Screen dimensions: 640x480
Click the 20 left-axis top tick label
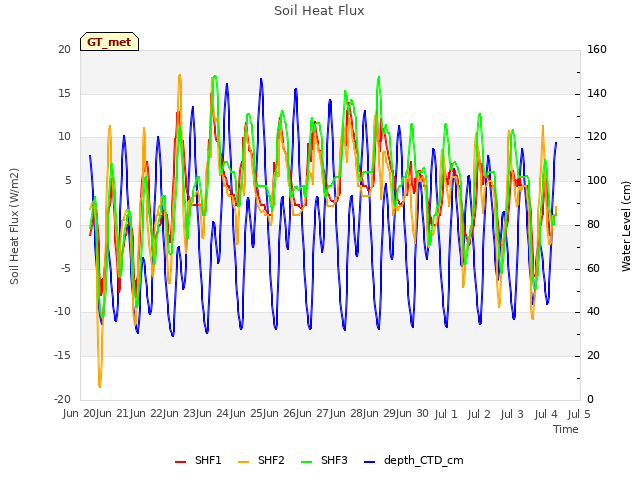64,49
